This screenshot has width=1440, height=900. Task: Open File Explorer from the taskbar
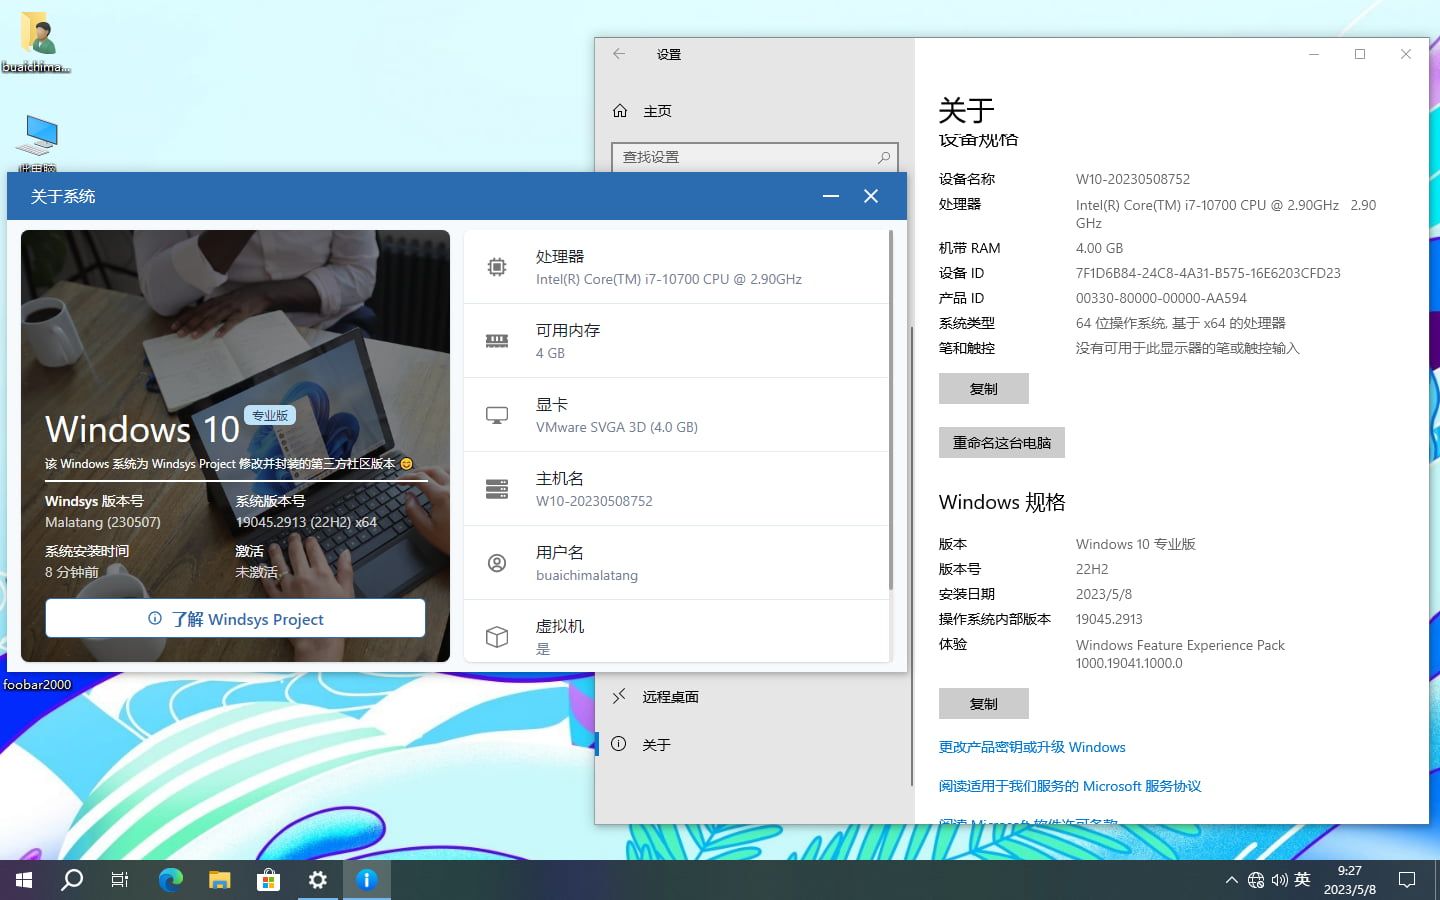tap(219, 880)
